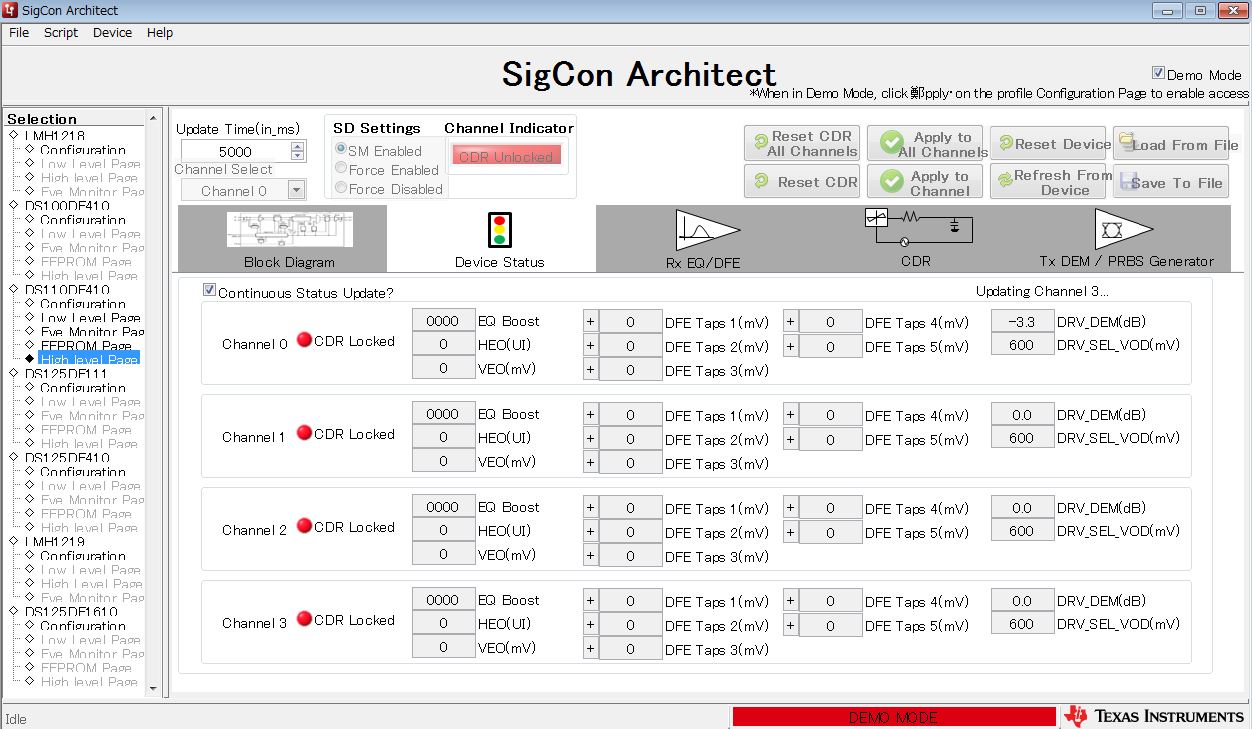Click the single Reset CDR button

point(802,181)
